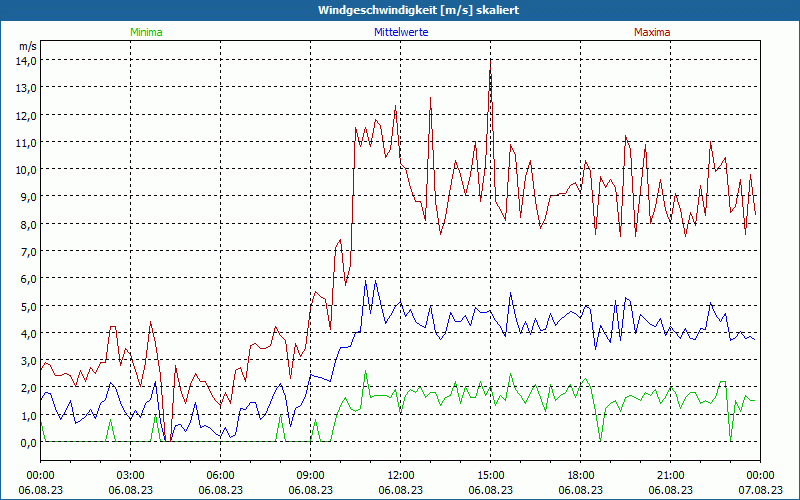800x500 pixels.
Task: Click the 11,0 y-axis value
Action: coord(28,142)
